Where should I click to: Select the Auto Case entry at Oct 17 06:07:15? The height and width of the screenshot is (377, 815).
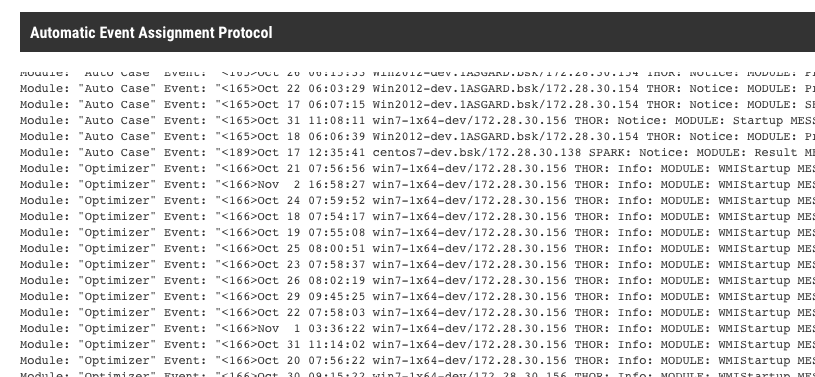(417, 105)
